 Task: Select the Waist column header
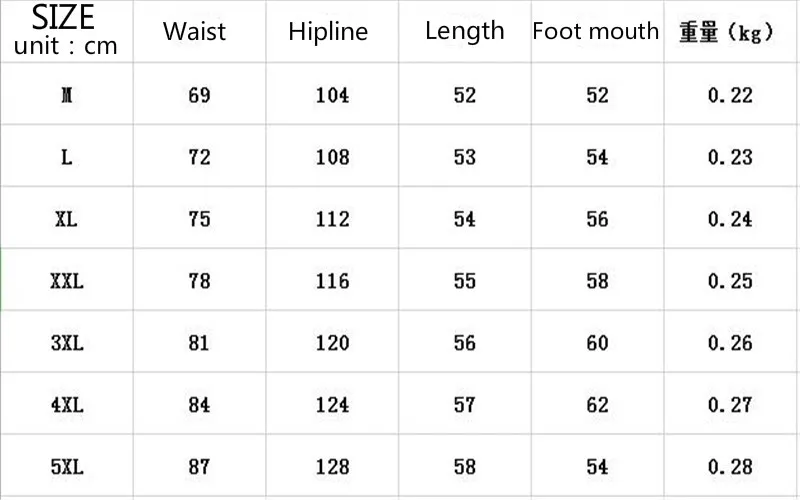coord(195,31)
